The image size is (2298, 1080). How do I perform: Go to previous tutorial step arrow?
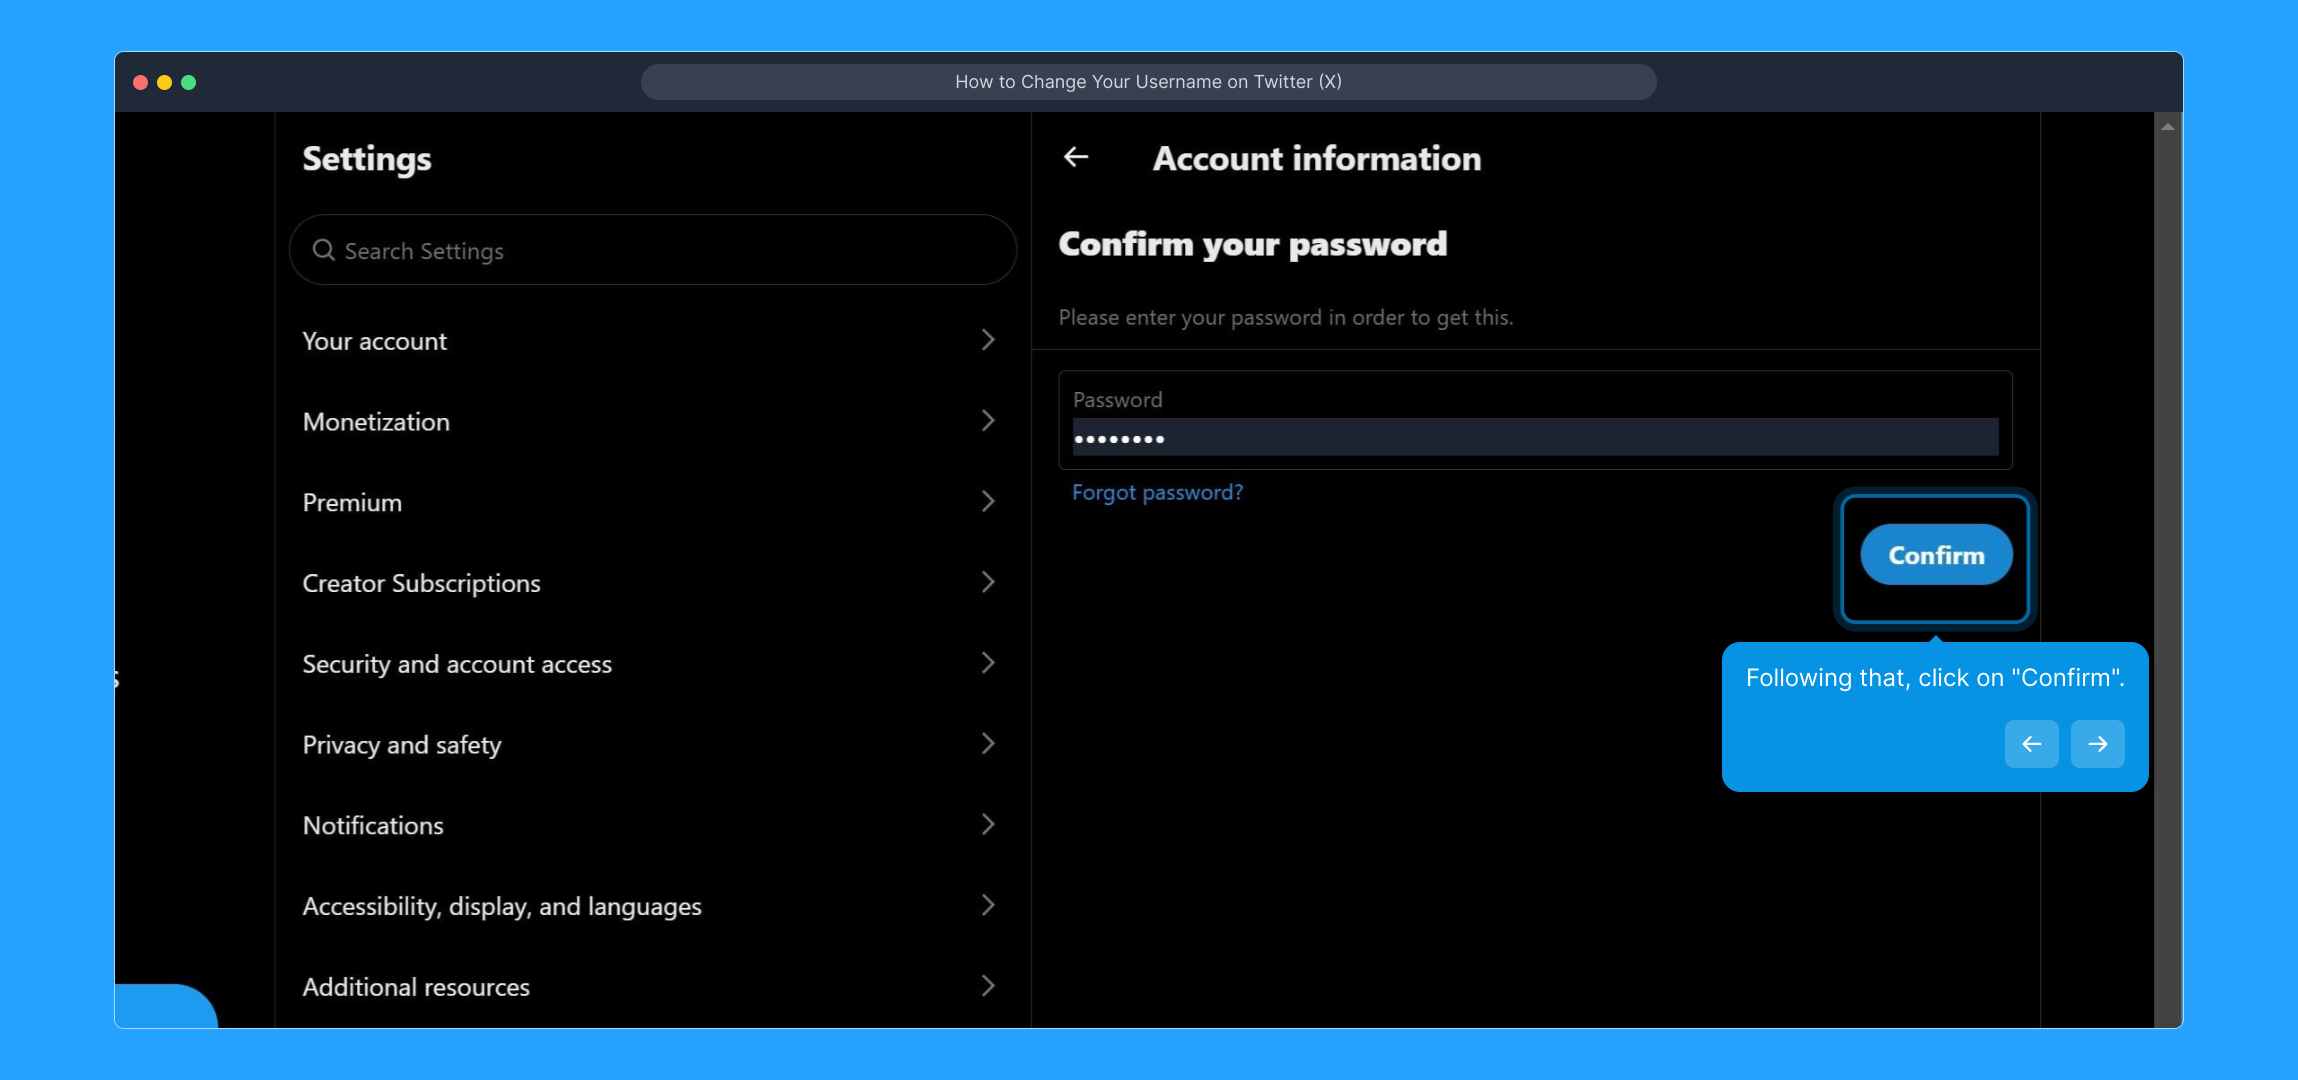coord(2031,744)
